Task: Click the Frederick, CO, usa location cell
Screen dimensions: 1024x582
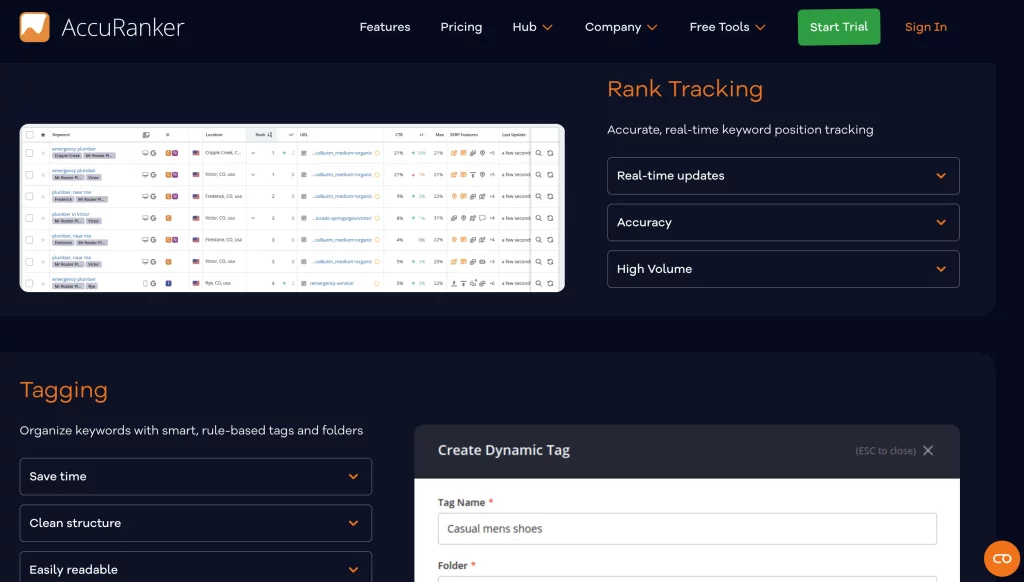Action: click(x=223, y=196)
